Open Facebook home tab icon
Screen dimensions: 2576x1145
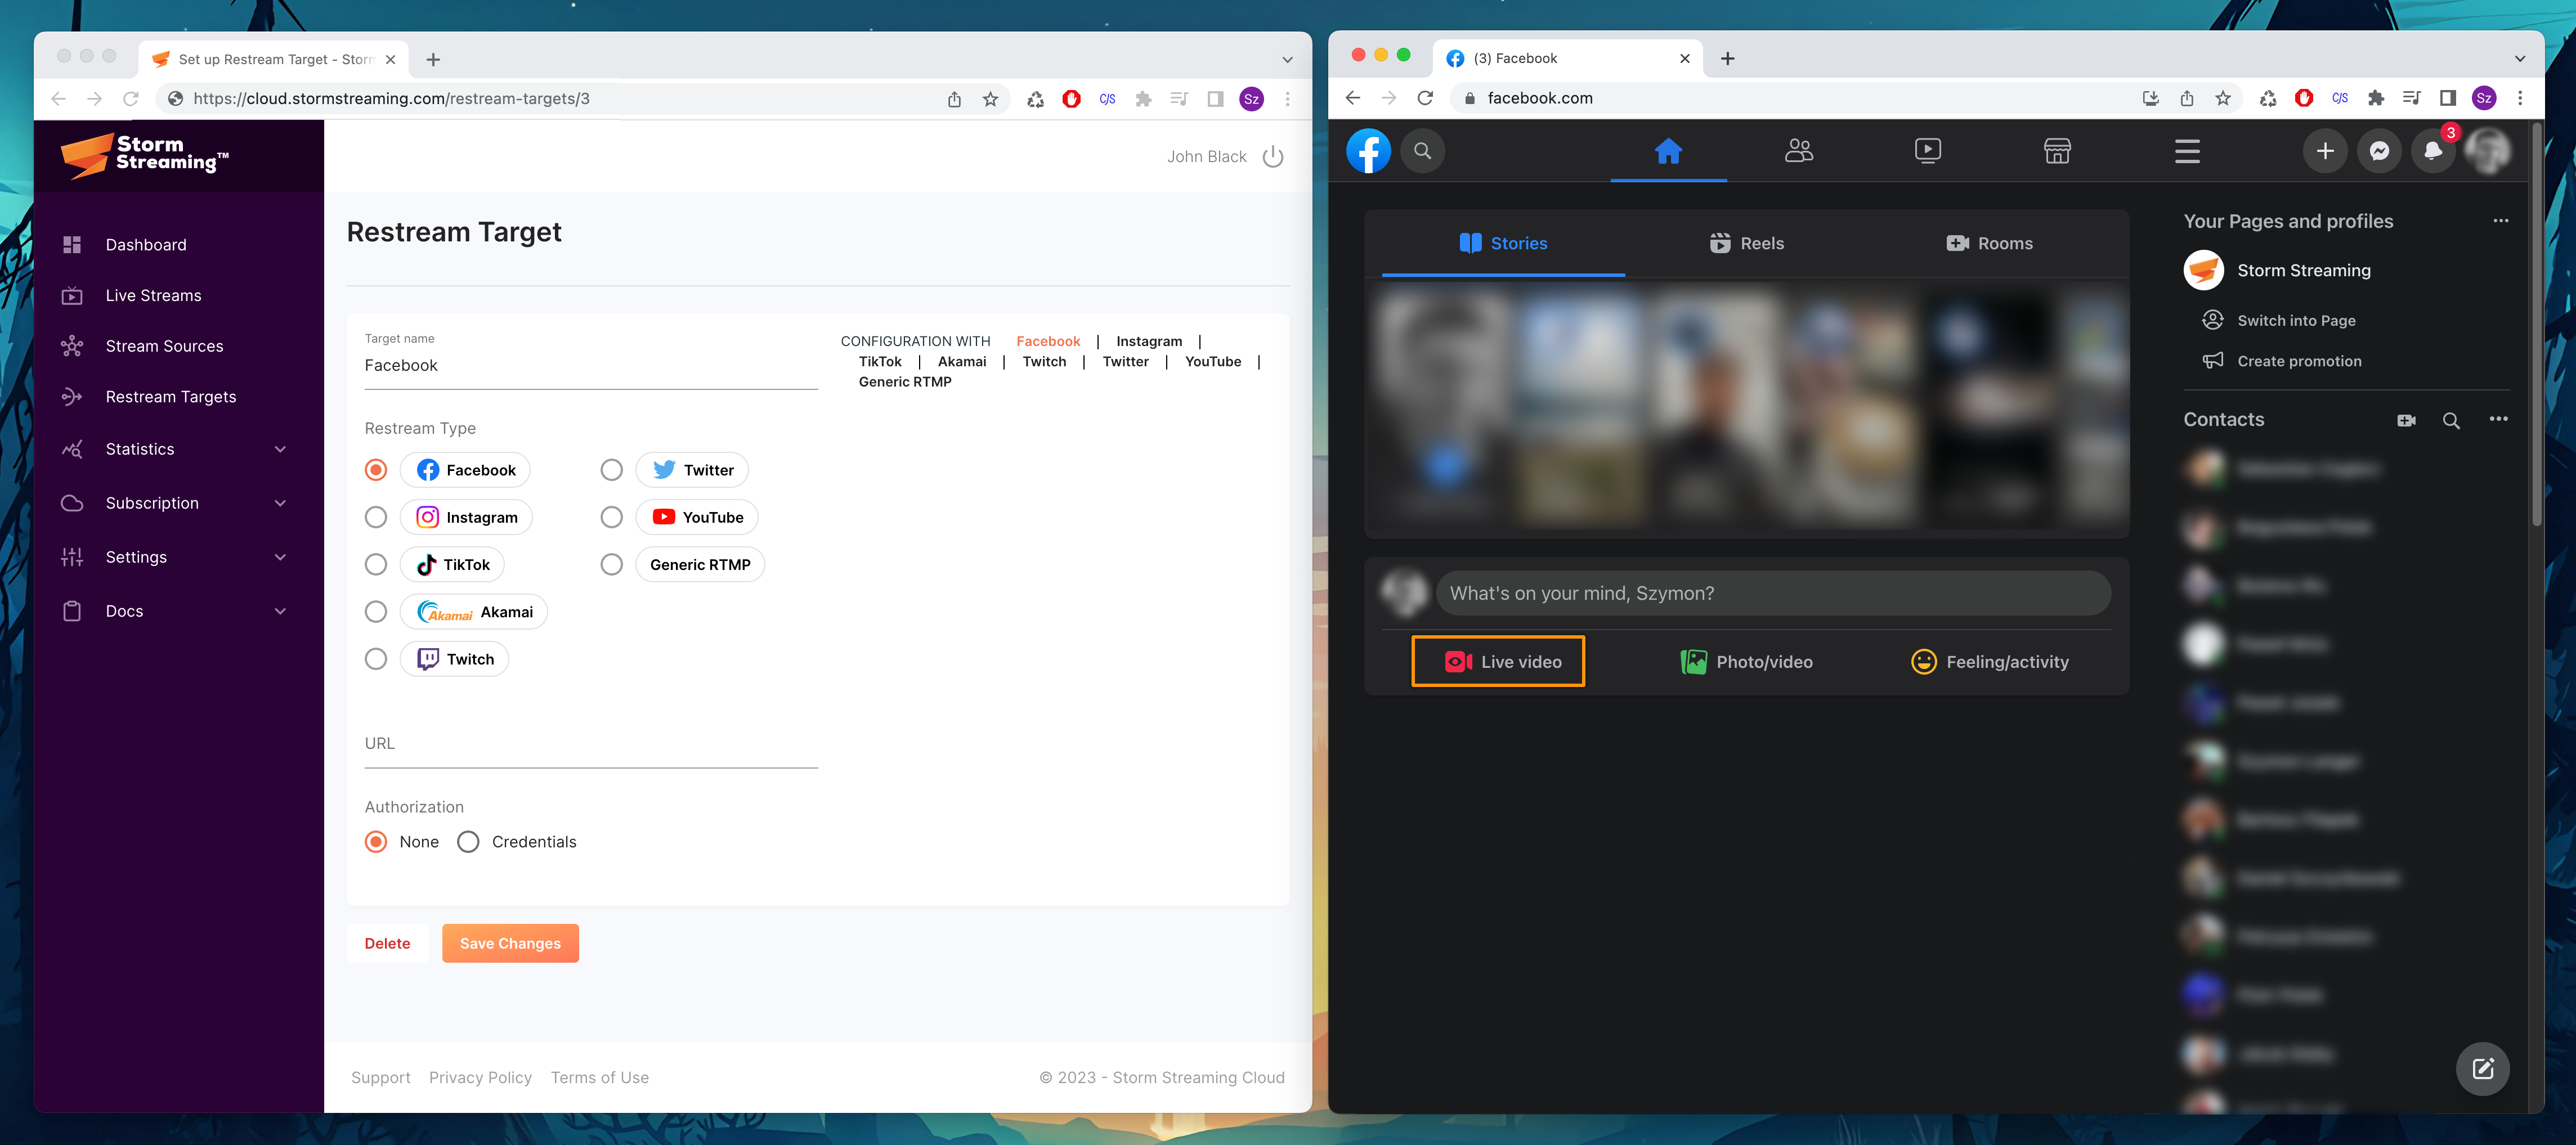point(1668,151)
